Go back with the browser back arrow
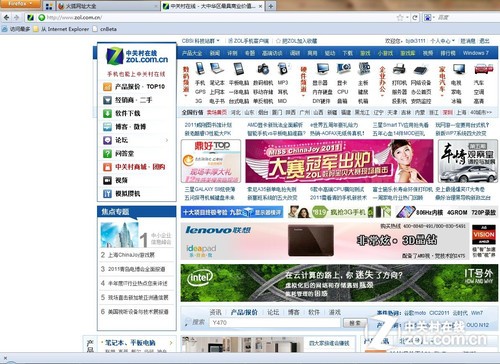 [7, 18]
